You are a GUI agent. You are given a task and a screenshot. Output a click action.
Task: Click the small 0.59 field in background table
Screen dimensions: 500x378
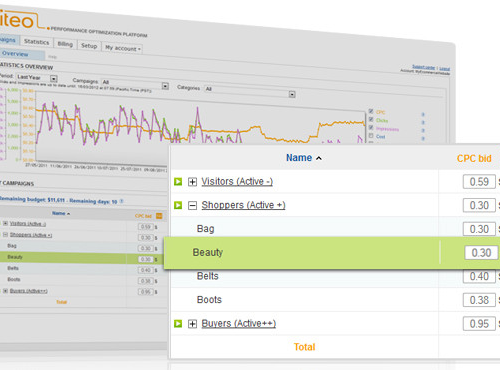tap(145, 227)
